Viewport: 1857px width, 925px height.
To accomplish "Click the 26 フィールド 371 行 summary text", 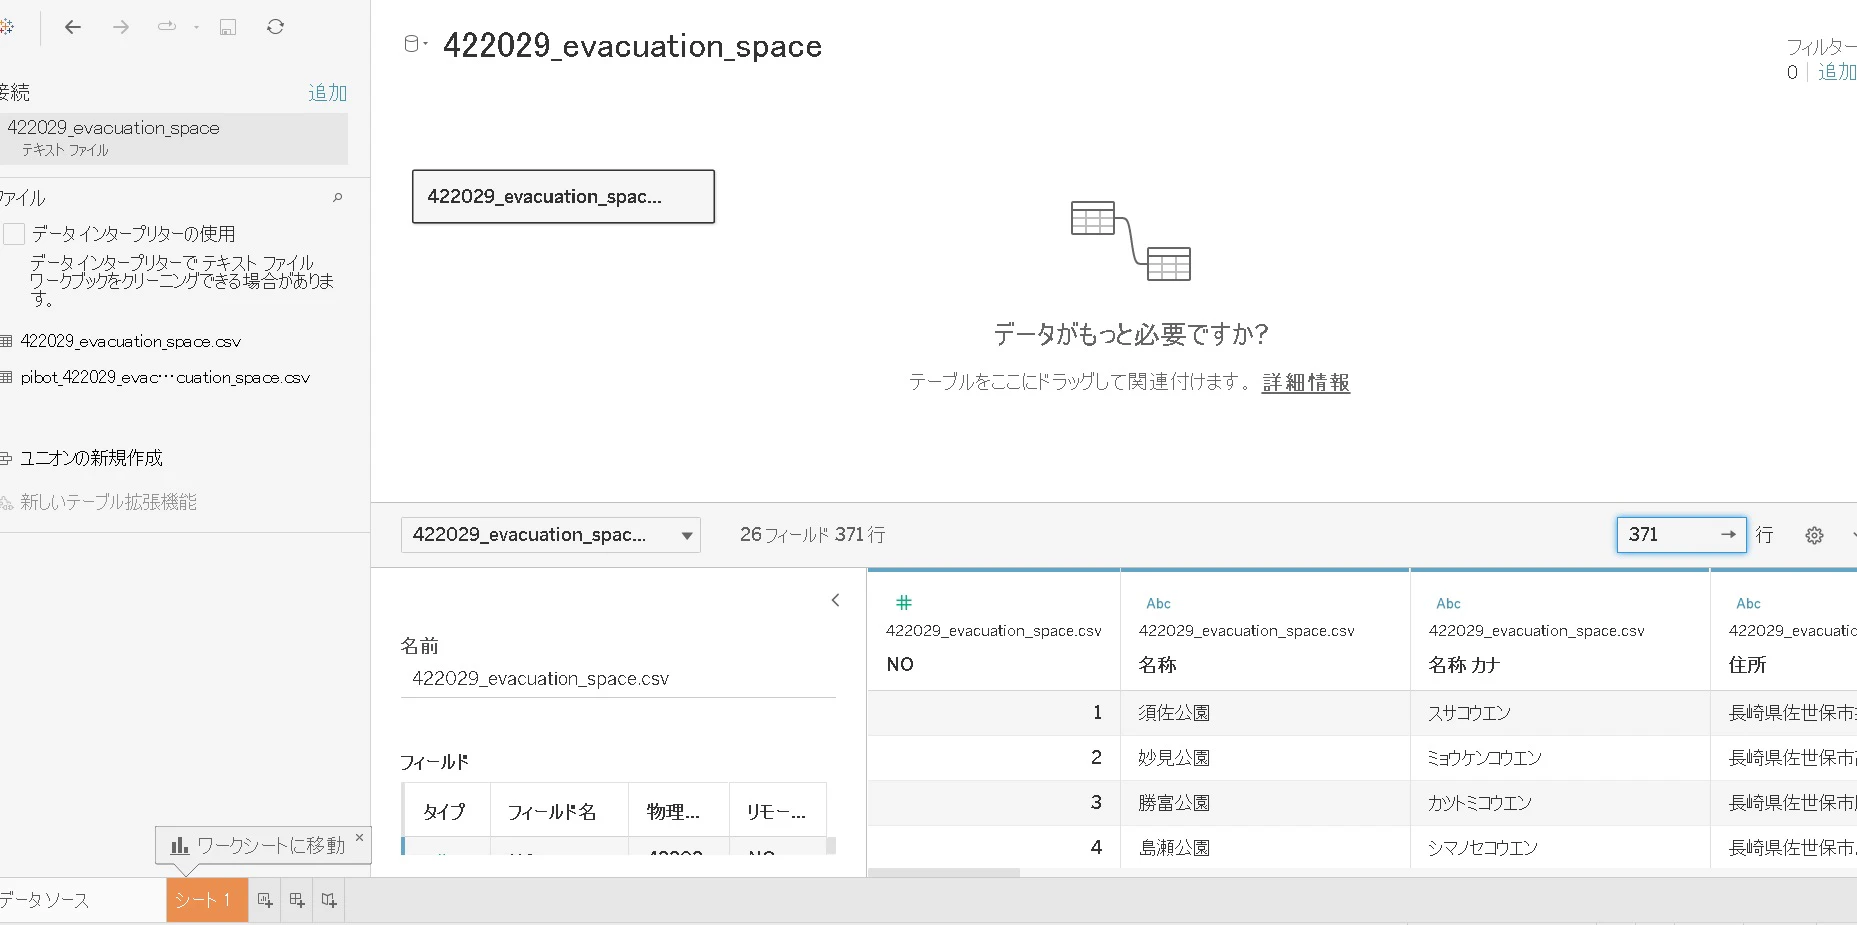I will tap(812, 535).
